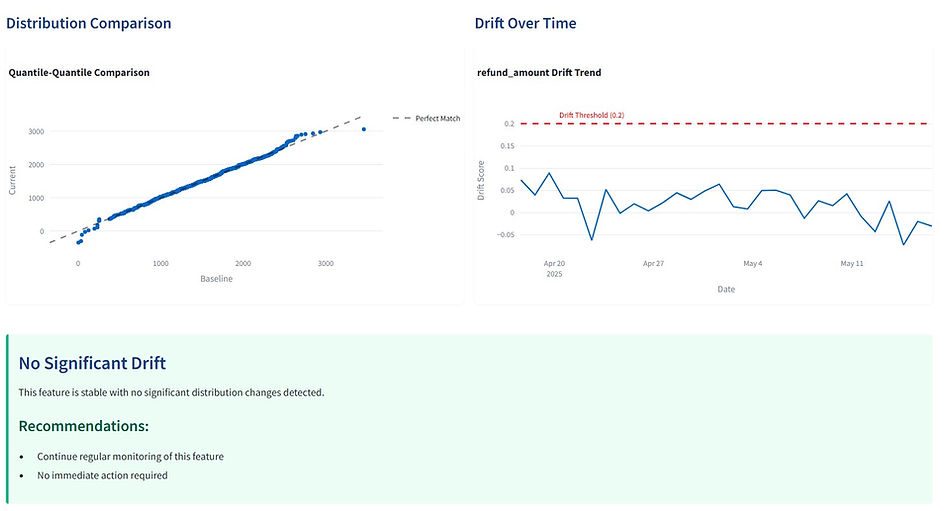
Task: Click the Recommendations heading
Action: [84, 426]
